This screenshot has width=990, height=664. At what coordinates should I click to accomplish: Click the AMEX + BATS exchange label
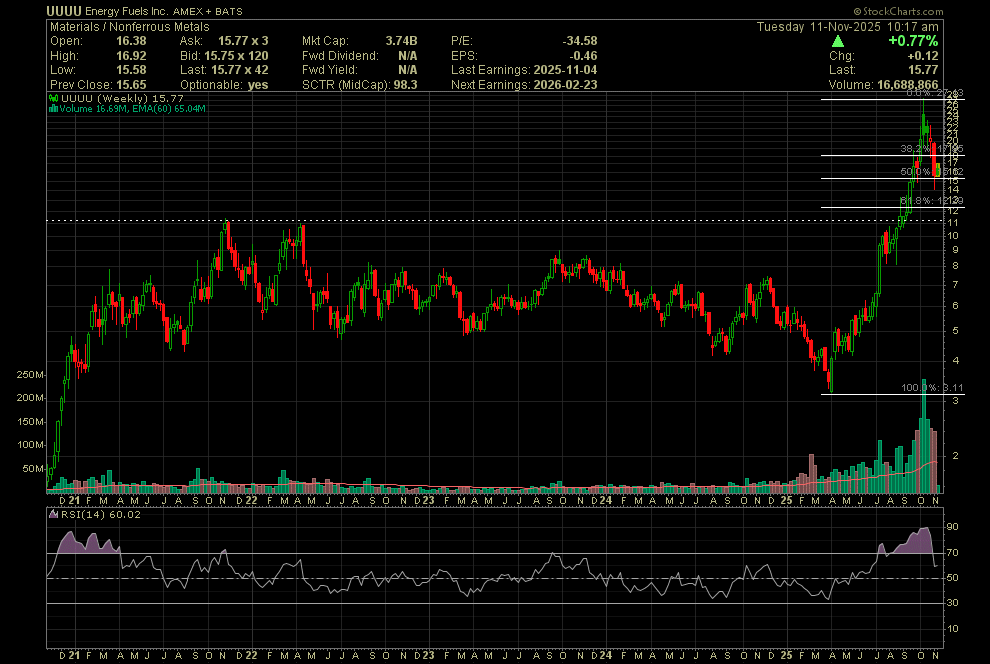(x=207, y=11)
